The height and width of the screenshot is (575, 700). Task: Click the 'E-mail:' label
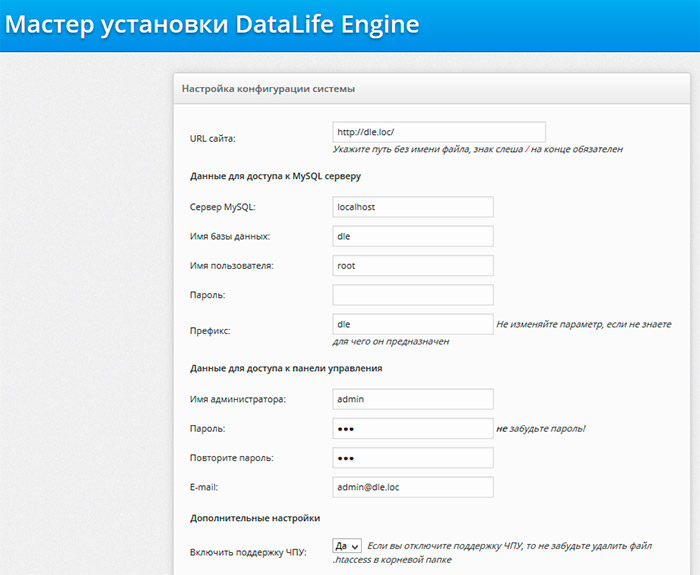(204, 488)
